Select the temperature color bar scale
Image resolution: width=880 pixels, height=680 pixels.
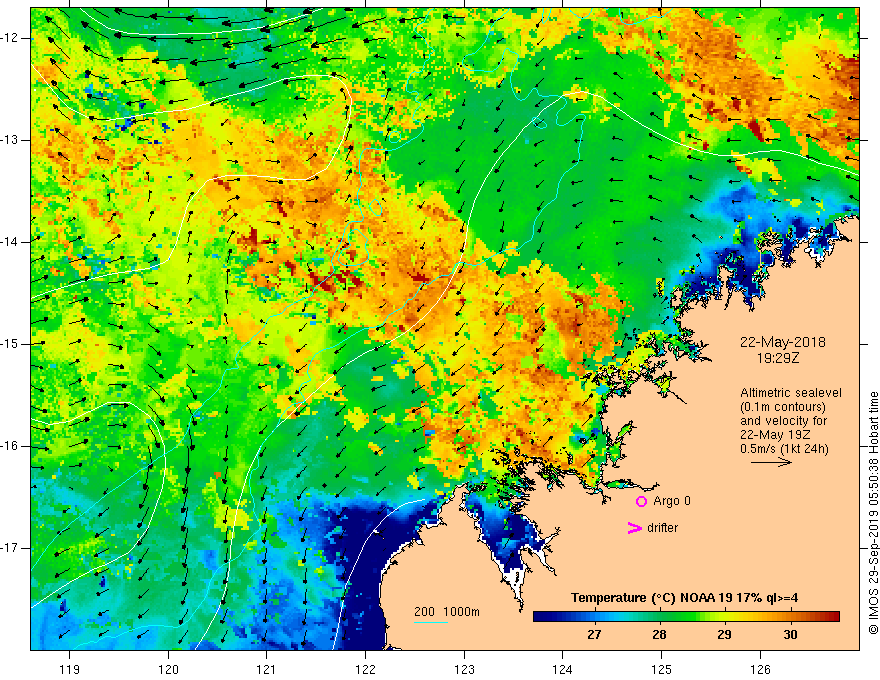[686, 617]
